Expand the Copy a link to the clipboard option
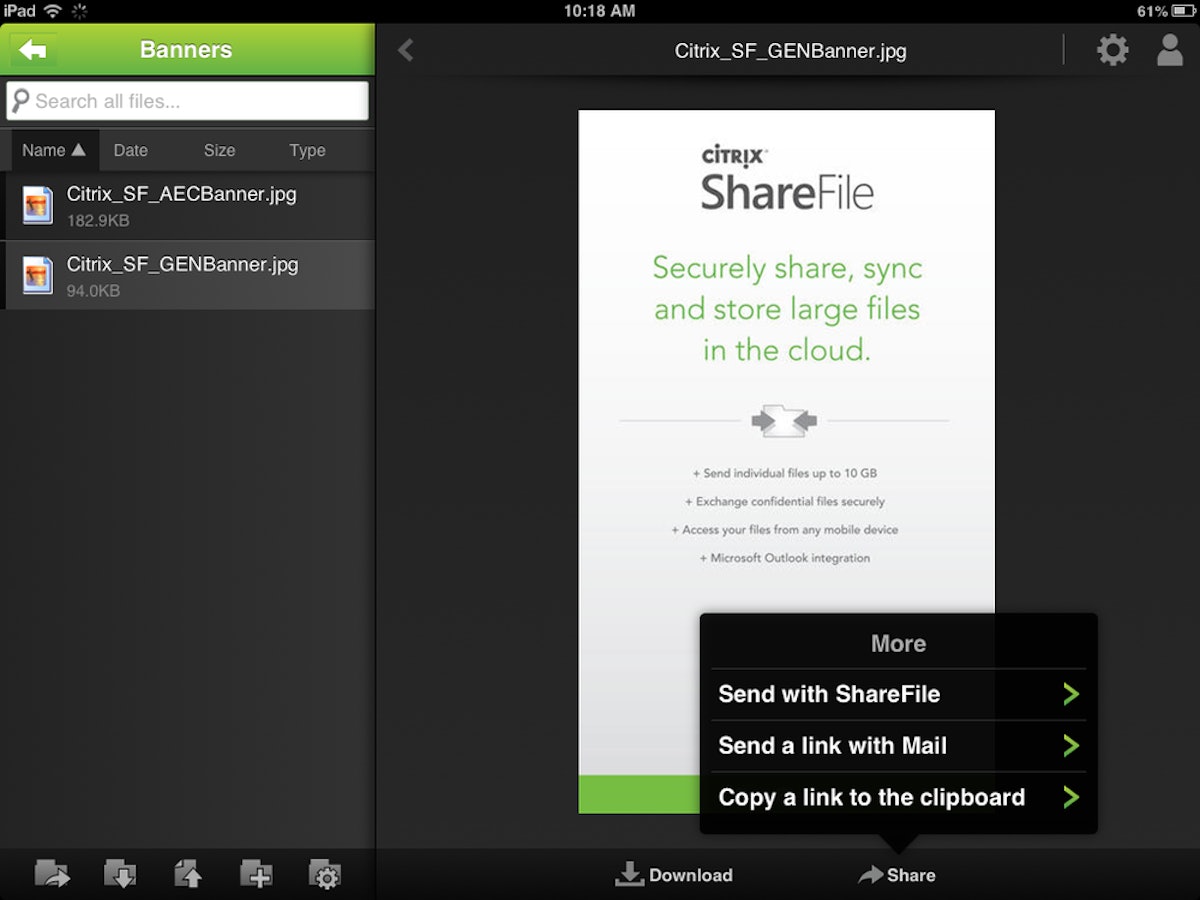 click(1070, 797)
